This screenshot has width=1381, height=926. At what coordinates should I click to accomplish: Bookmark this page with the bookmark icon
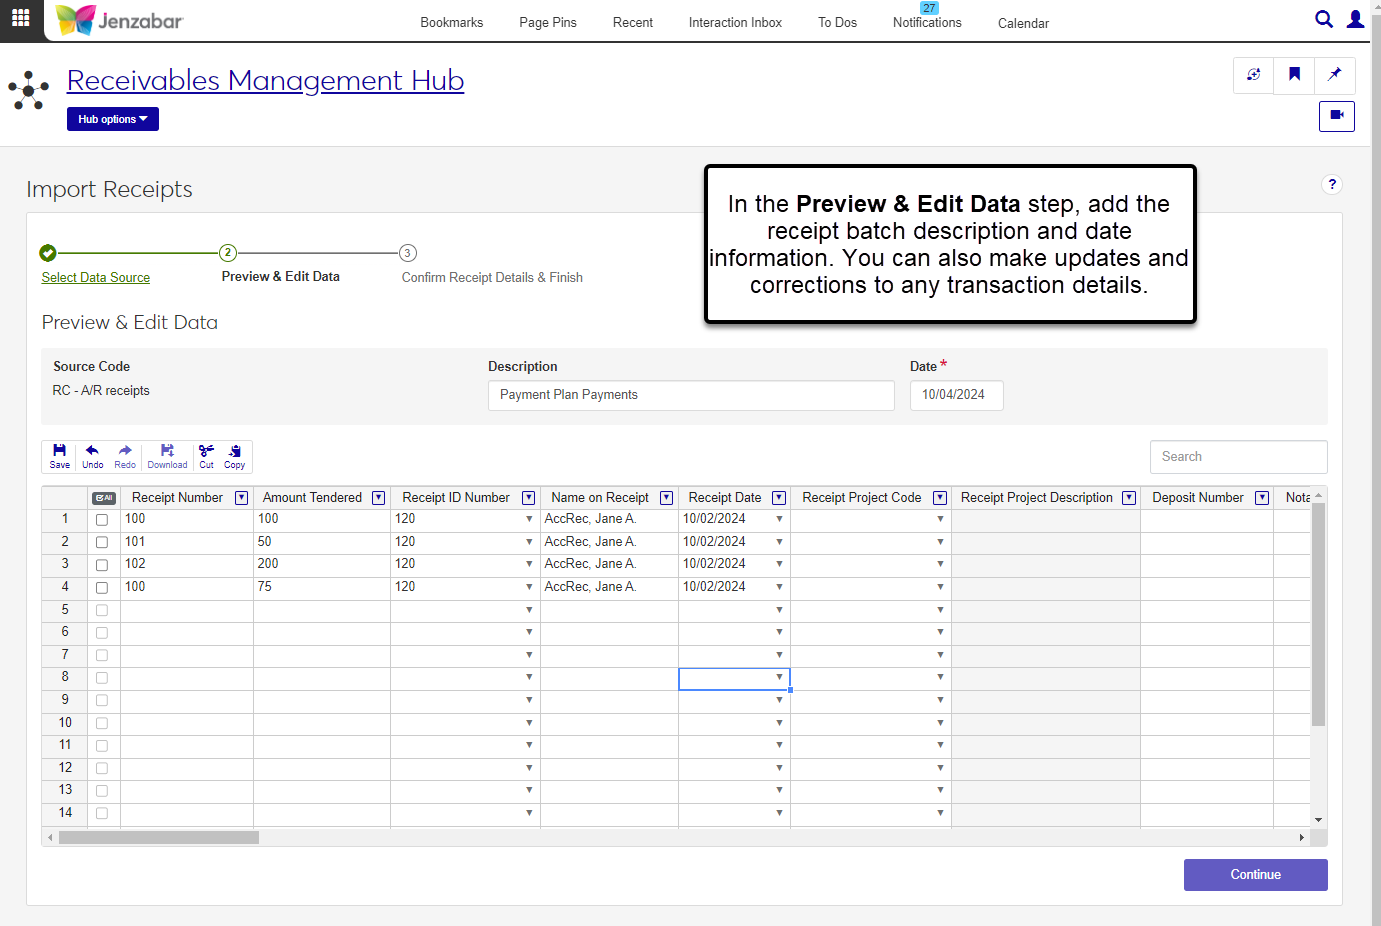[1294, 75]
